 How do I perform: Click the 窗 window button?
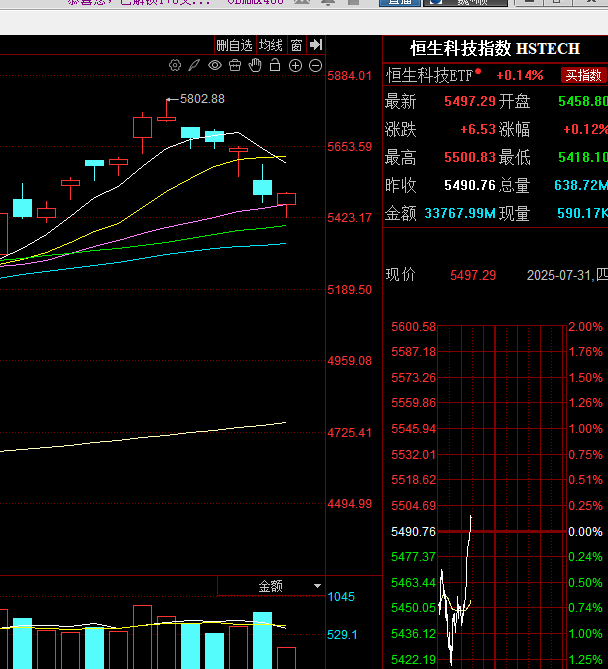(297, 45)
